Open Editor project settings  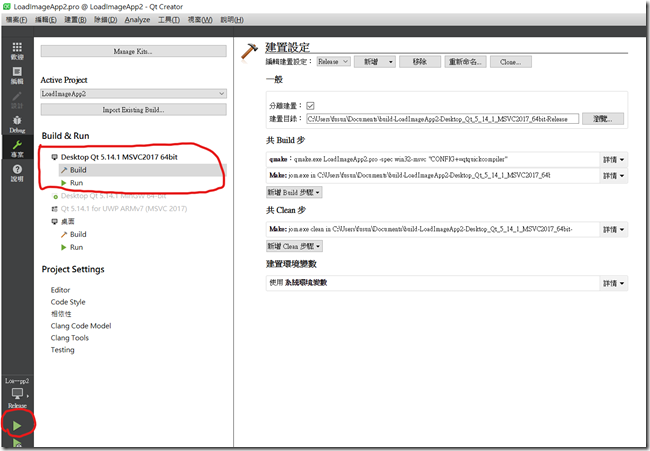tap(61, 290)
